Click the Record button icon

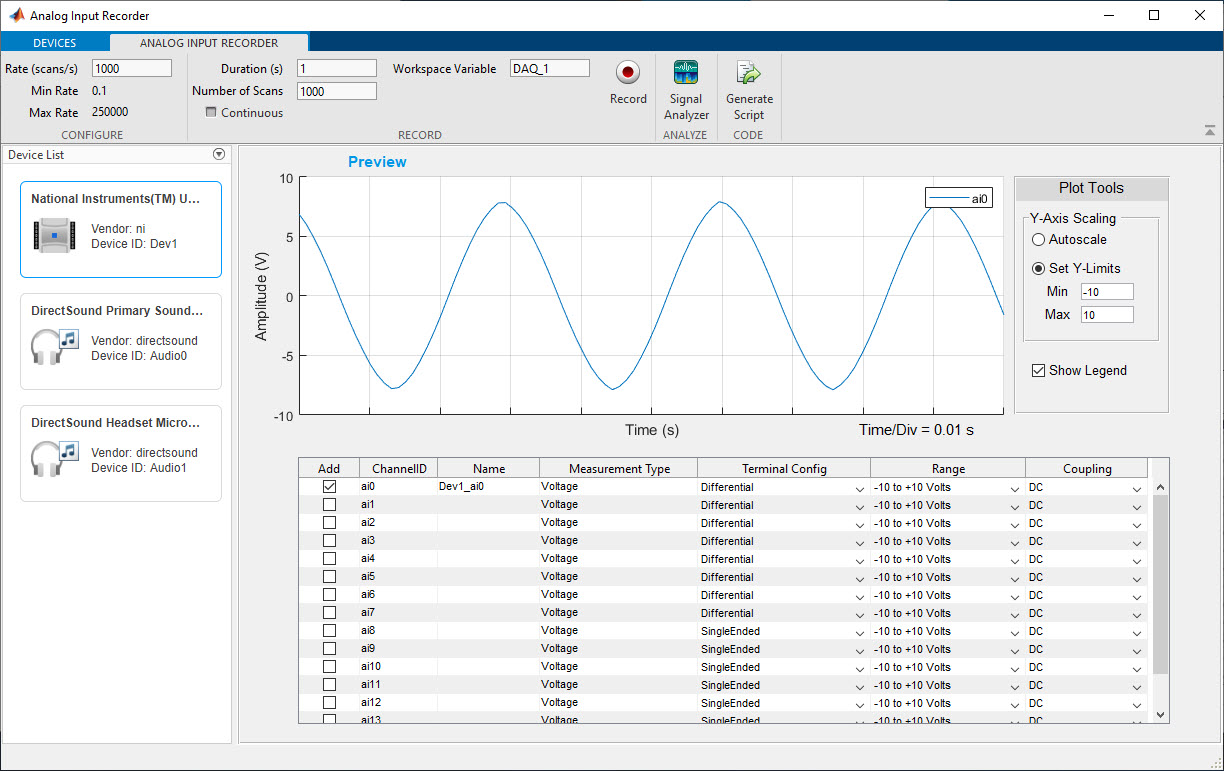pyautogui.click(x=628, y=73)
